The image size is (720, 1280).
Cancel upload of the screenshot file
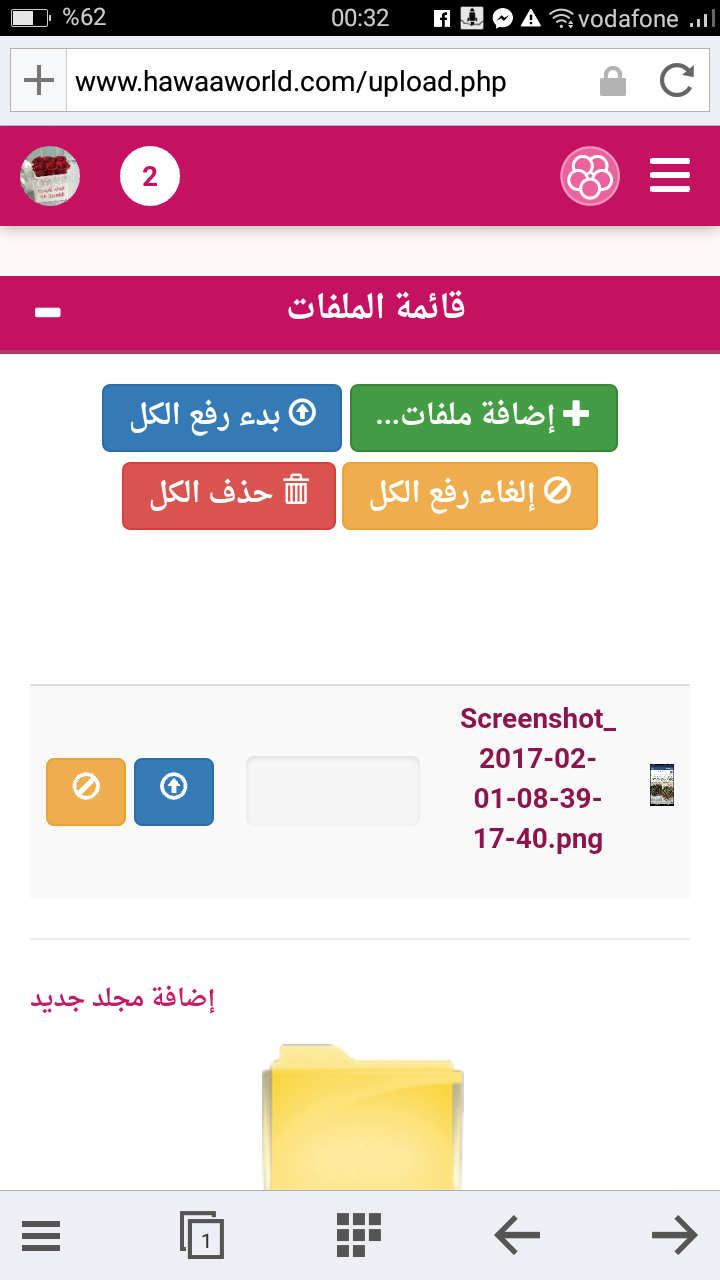pos(86,792)
